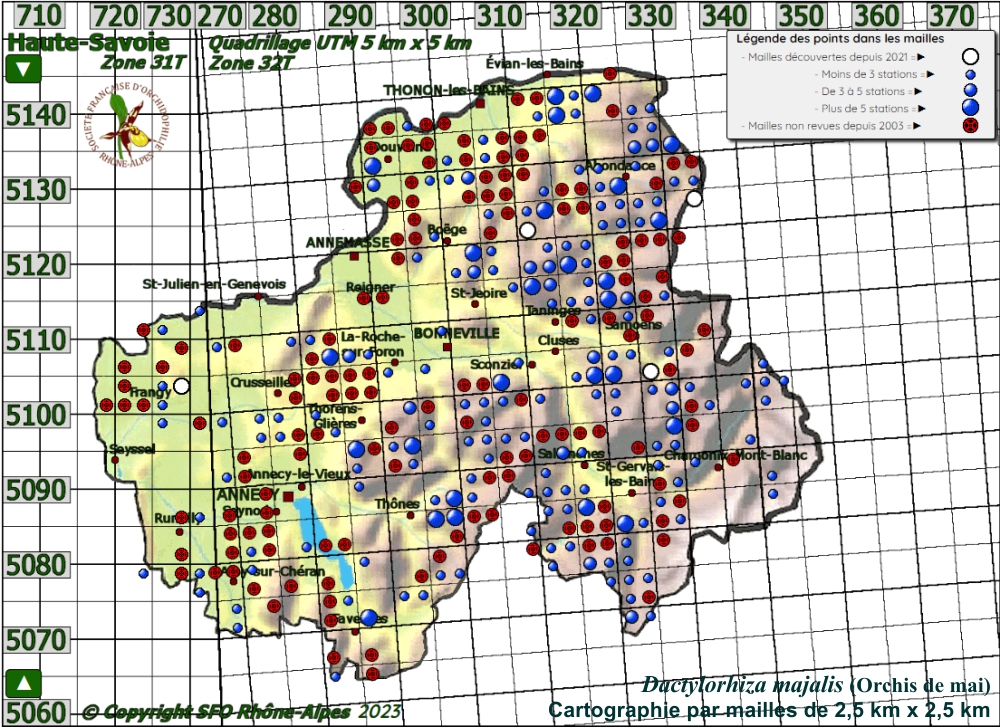Click the medium blue dot legend icon
The height and width of the screenshot is (727, 1000).
(969, 91)
